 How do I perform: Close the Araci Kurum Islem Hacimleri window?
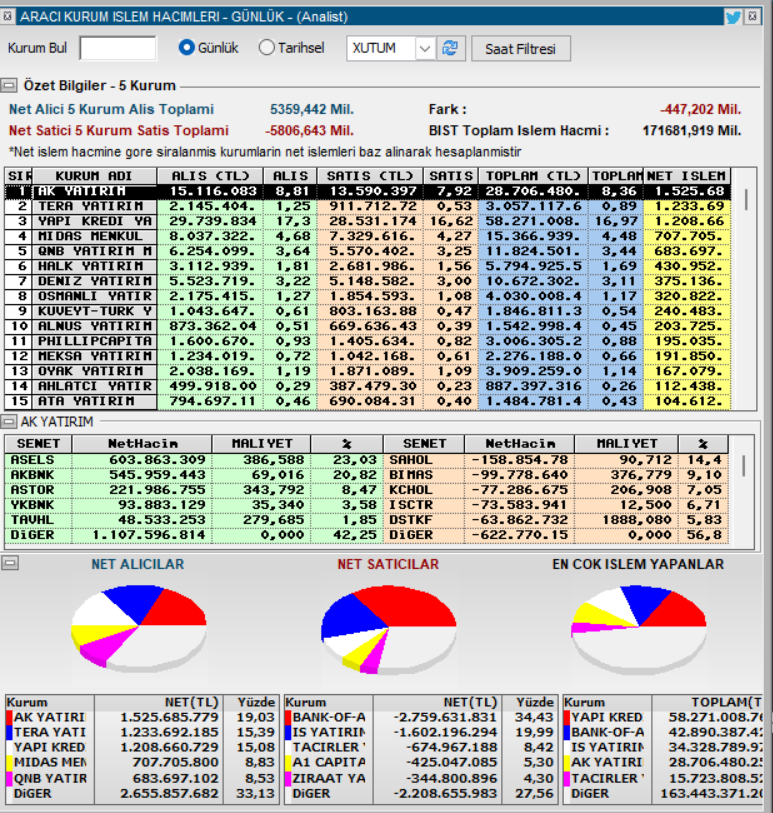(x=752, y=17)
